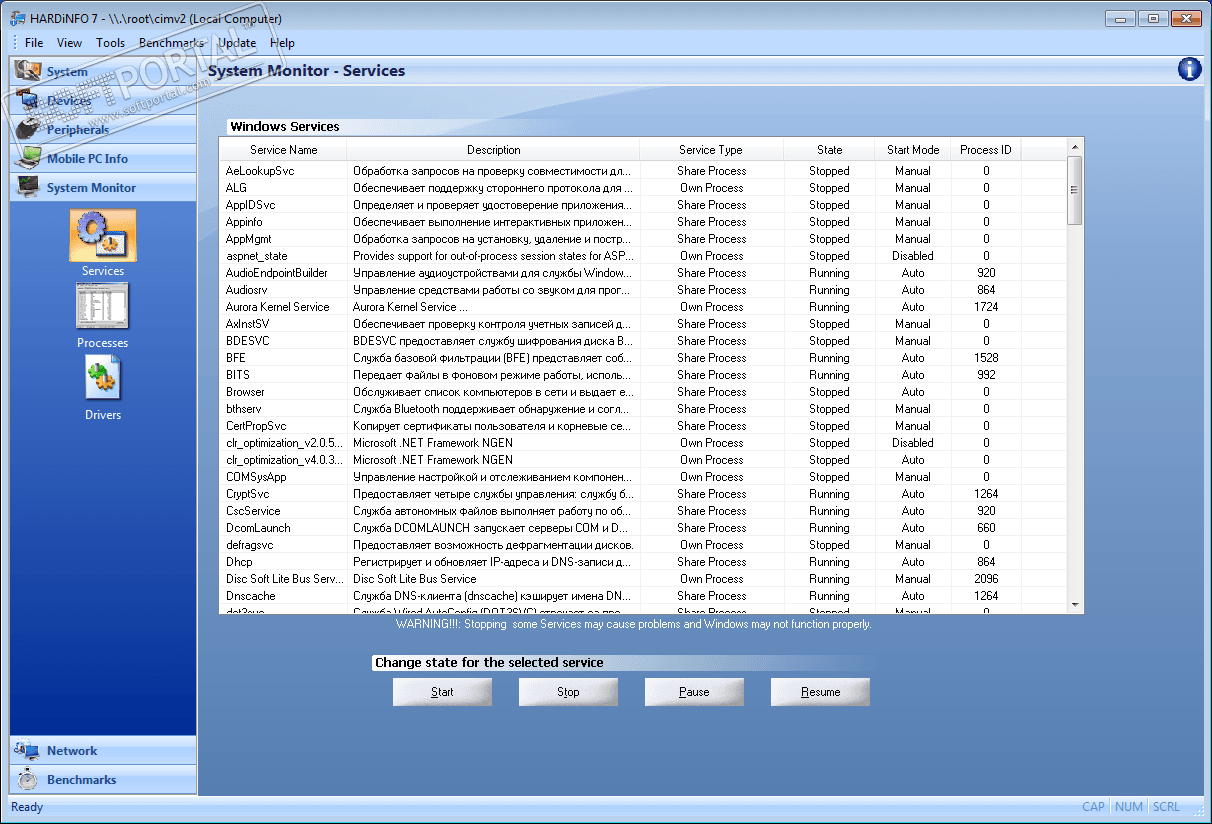Select the BDESVC service row
The image size is (1212, 824).
tap(643, 341)
